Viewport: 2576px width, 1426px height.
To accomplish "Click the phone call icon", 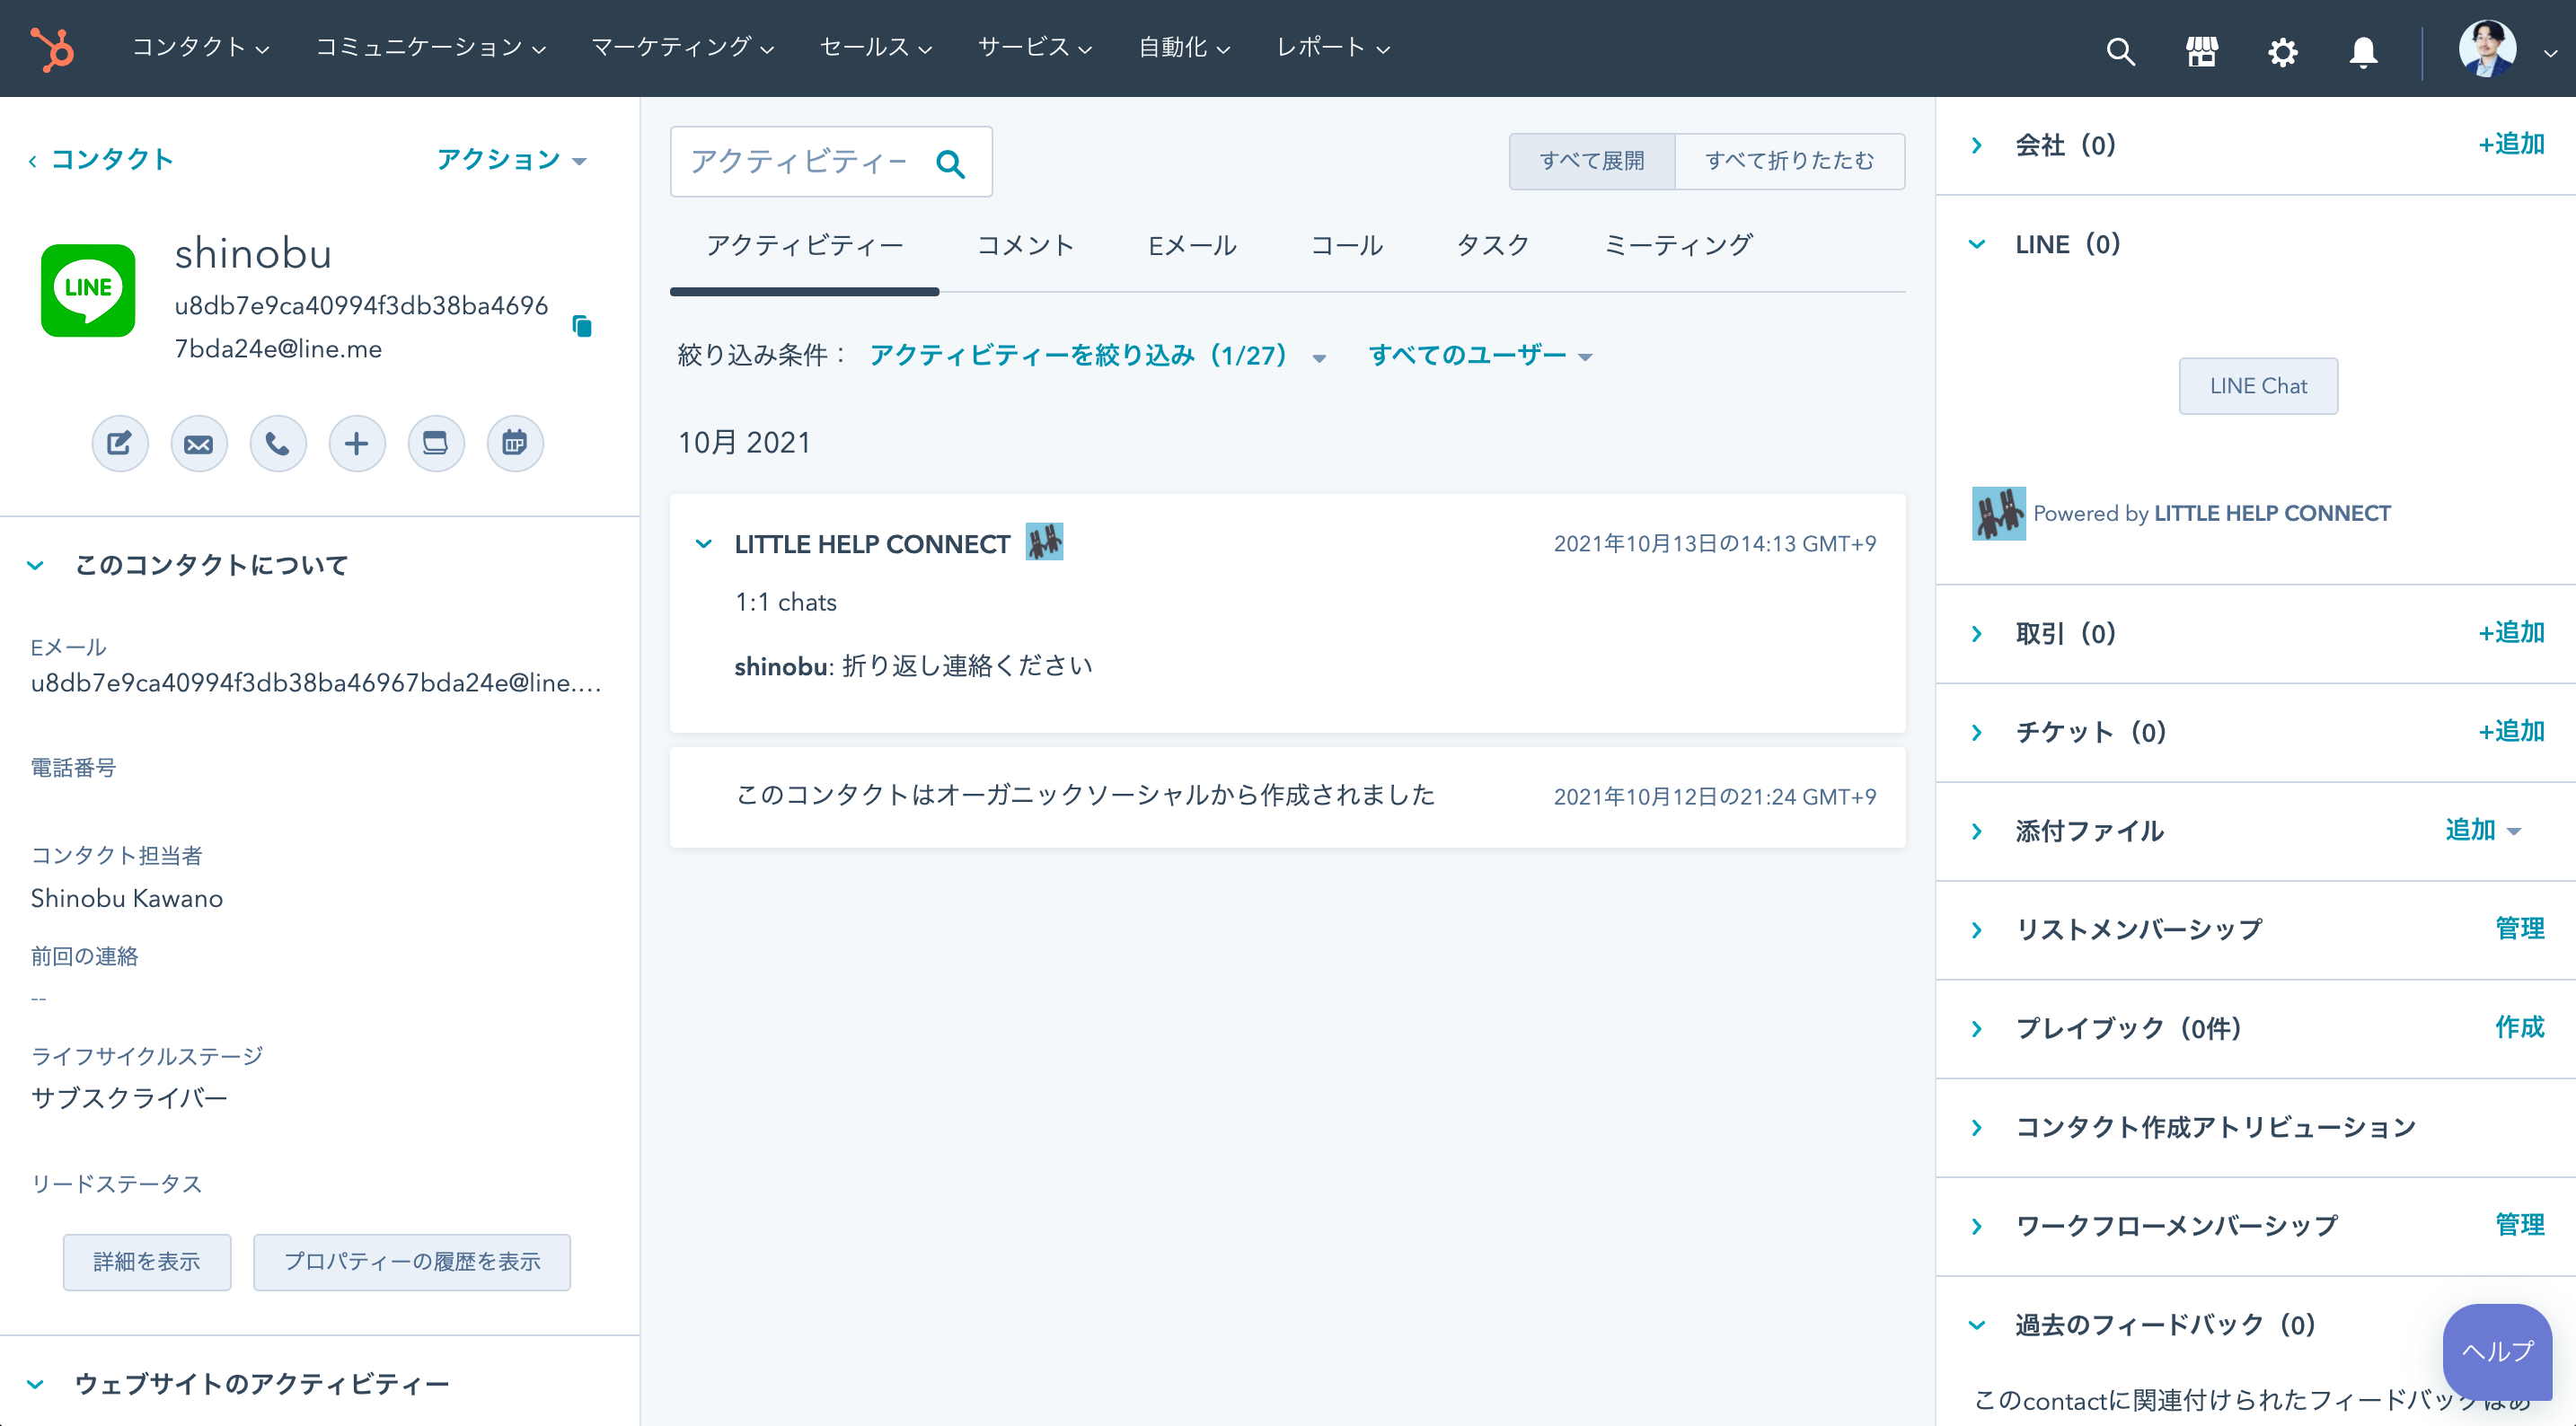I will click(278, 443).
